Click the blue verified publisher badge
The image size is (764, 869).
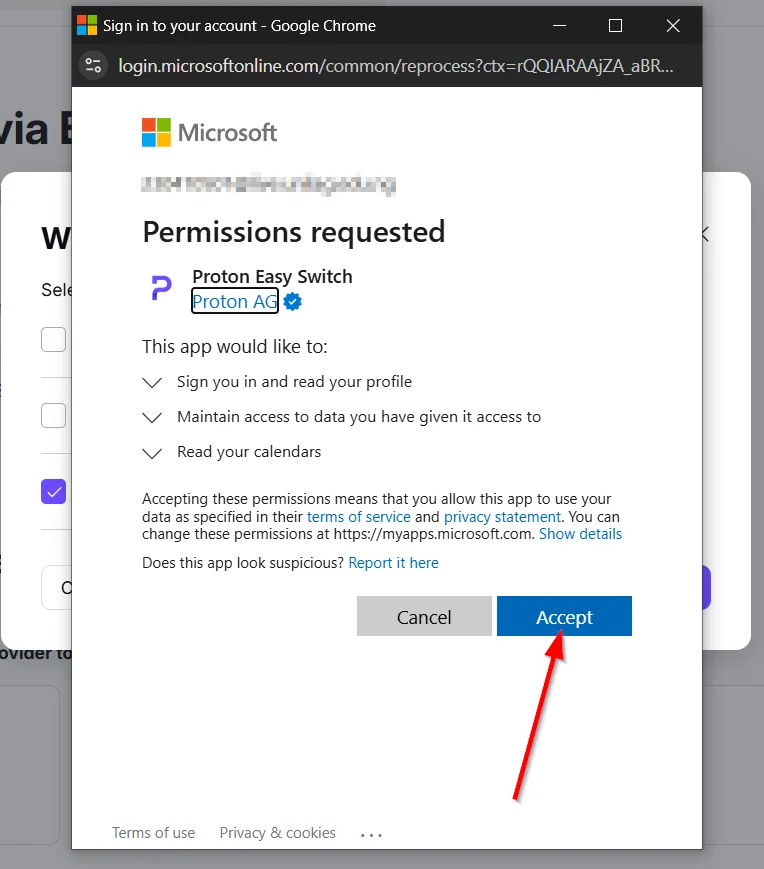293,301
